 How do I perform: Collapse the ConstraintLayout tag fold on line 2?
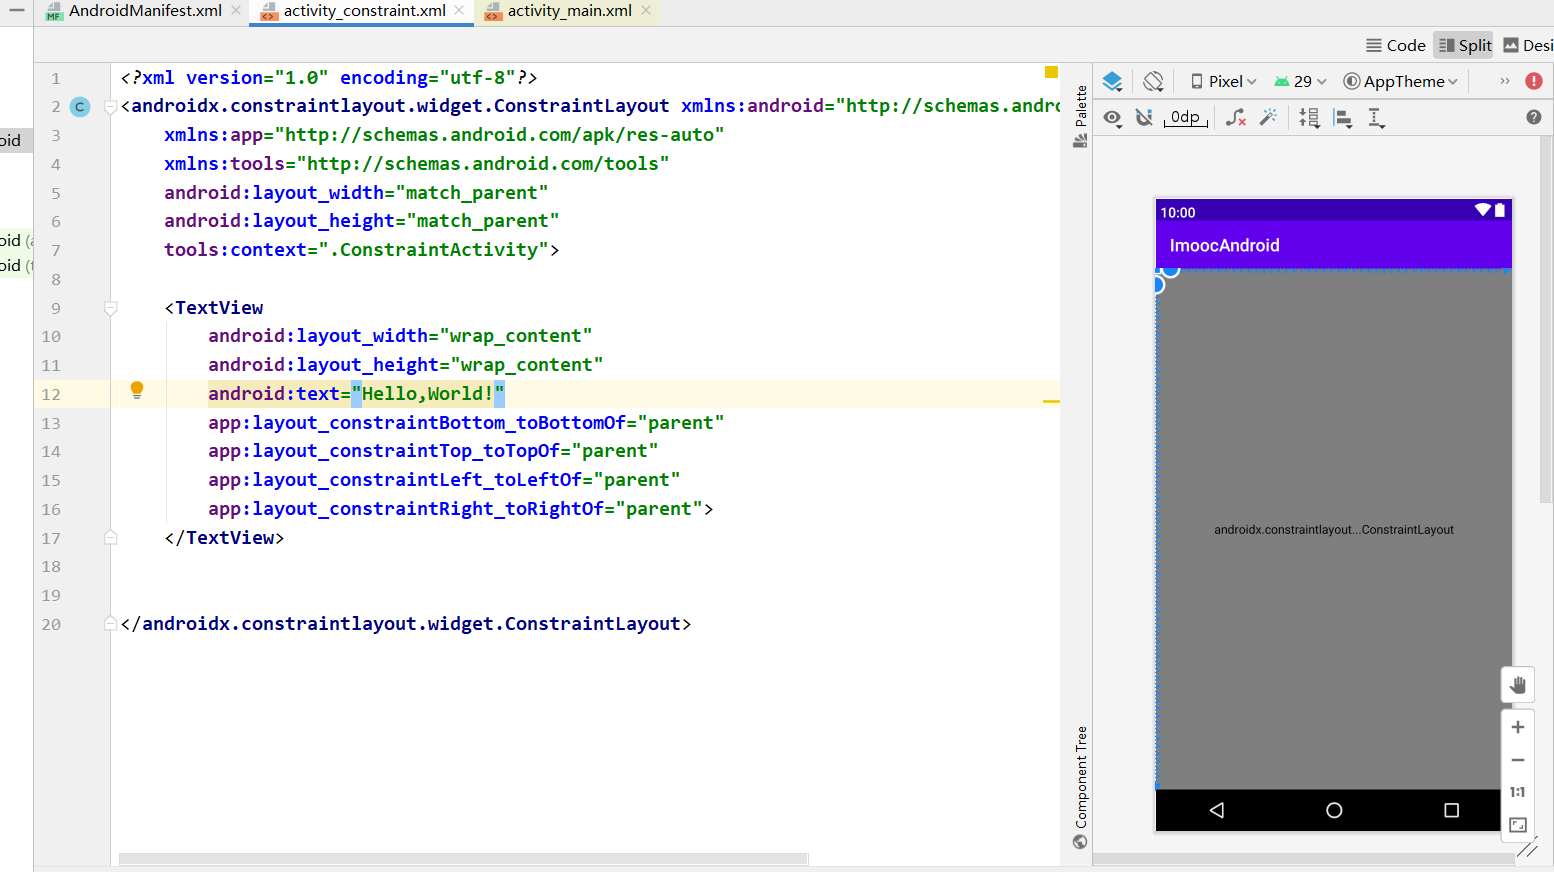(x=111, y=107)
